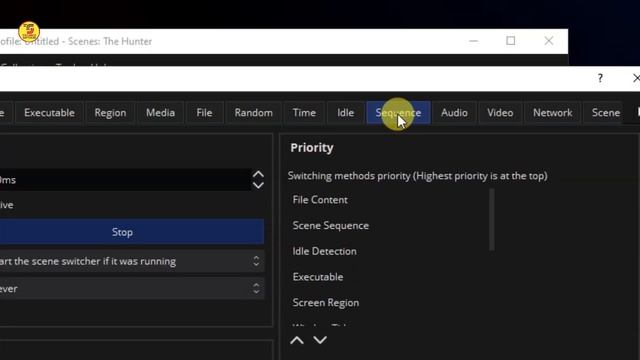Screen dimensions: 640x360
Task: Open the Video tab
Action: click(500, 113)
